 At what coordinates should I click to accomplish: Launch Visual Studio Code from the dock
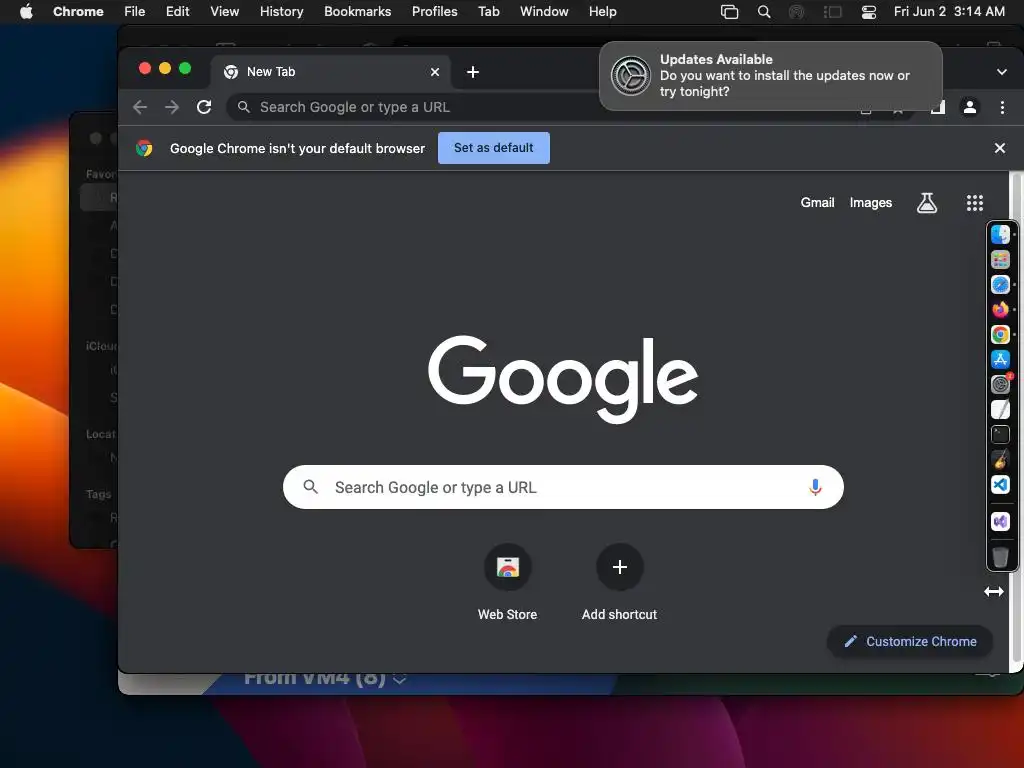point(1000,484)
